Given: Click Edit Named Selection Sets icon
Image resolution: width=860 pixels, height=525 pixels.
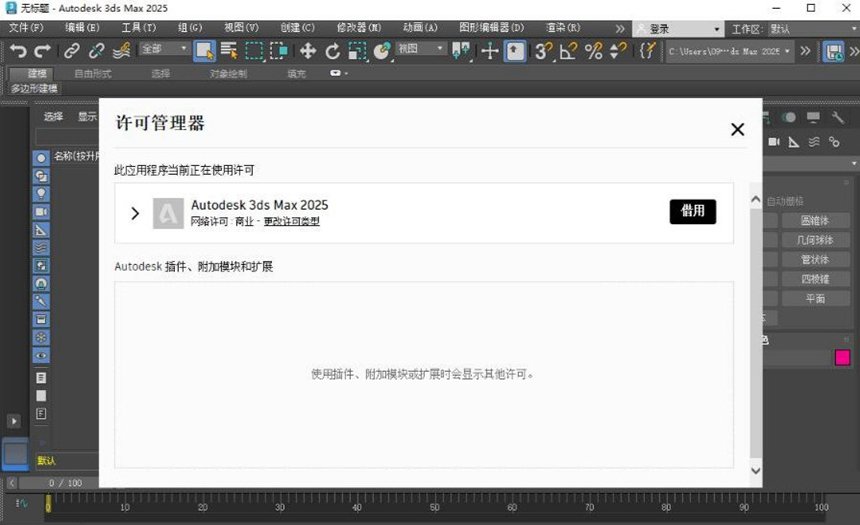Looking at the screenshot, I should pos(647,51).
